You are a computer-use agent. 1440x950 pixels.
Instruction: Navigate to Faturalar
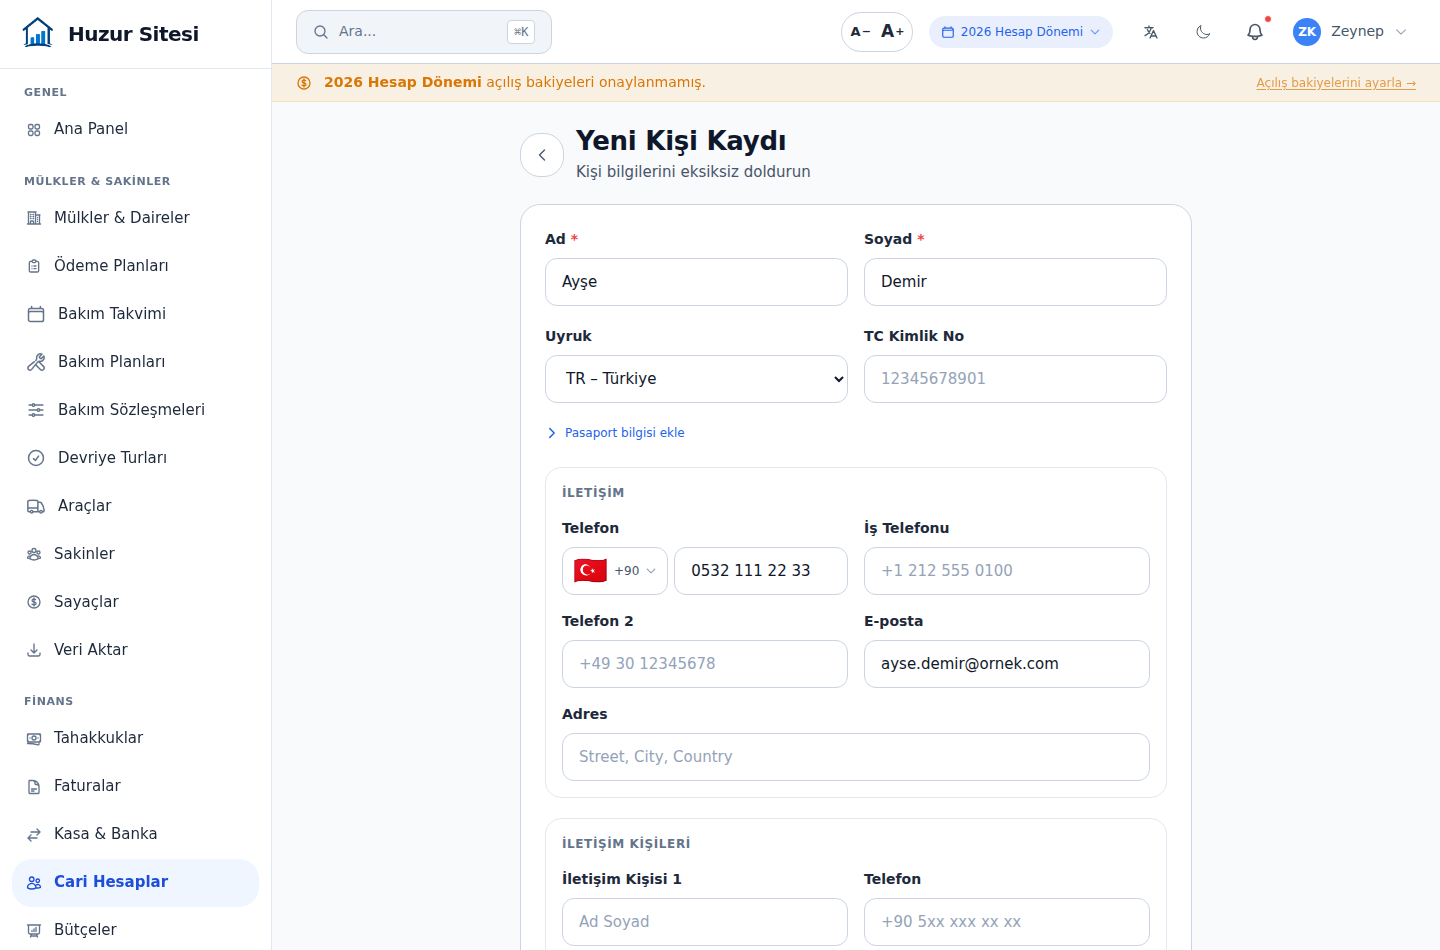(135, 786)
